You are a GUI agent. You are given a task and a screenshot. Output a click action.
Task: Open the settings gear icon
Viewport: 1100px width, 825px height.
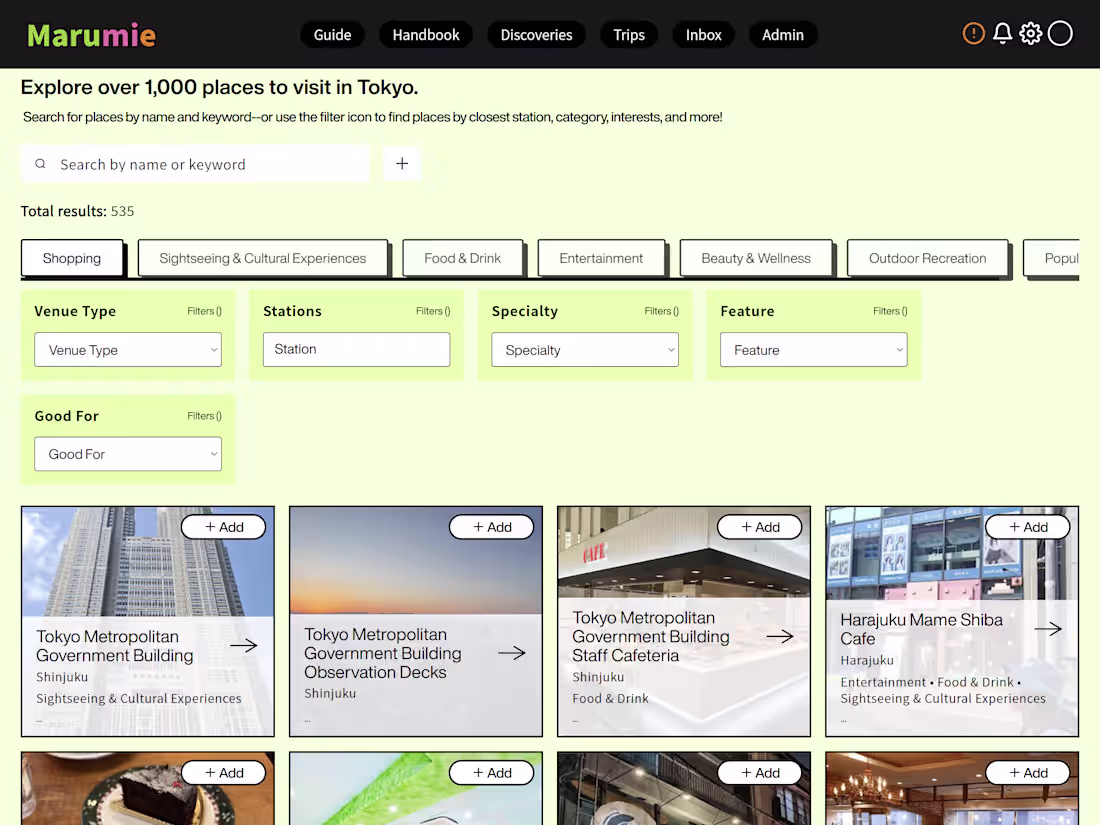[x=1031, y=33]
